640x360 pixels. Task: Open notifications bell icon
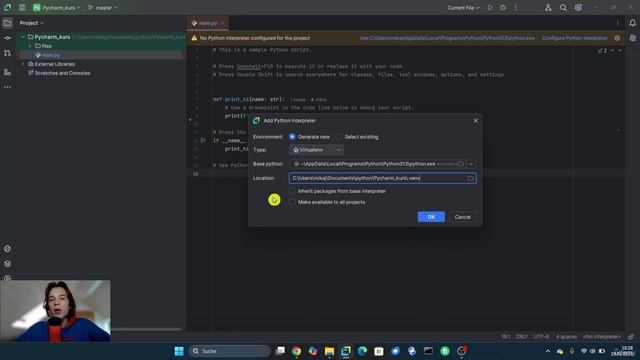click(x=632, y=23)
